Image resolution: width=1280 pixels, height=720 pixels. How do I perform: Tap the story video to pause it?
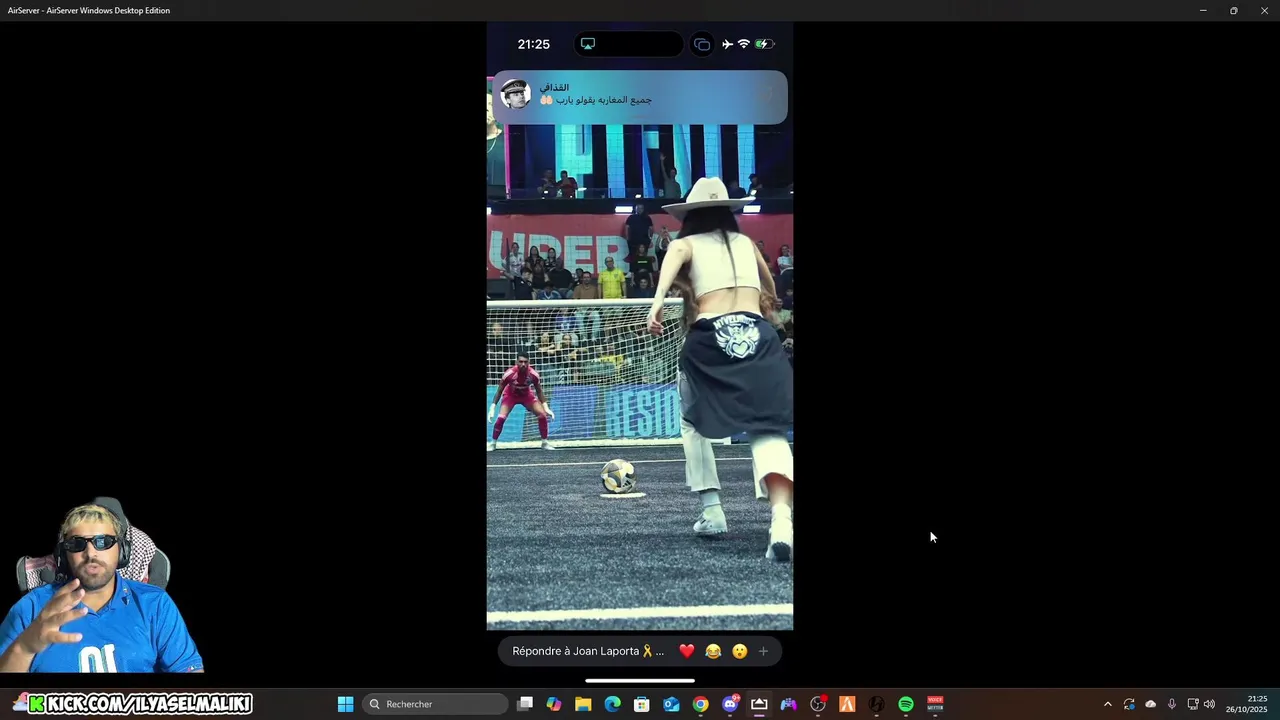pos(640,377)
